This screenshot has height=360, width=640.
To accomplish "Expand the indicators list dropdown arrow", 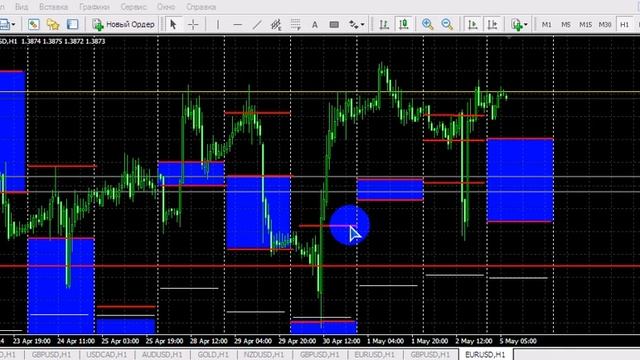I will tap(526, 25).
